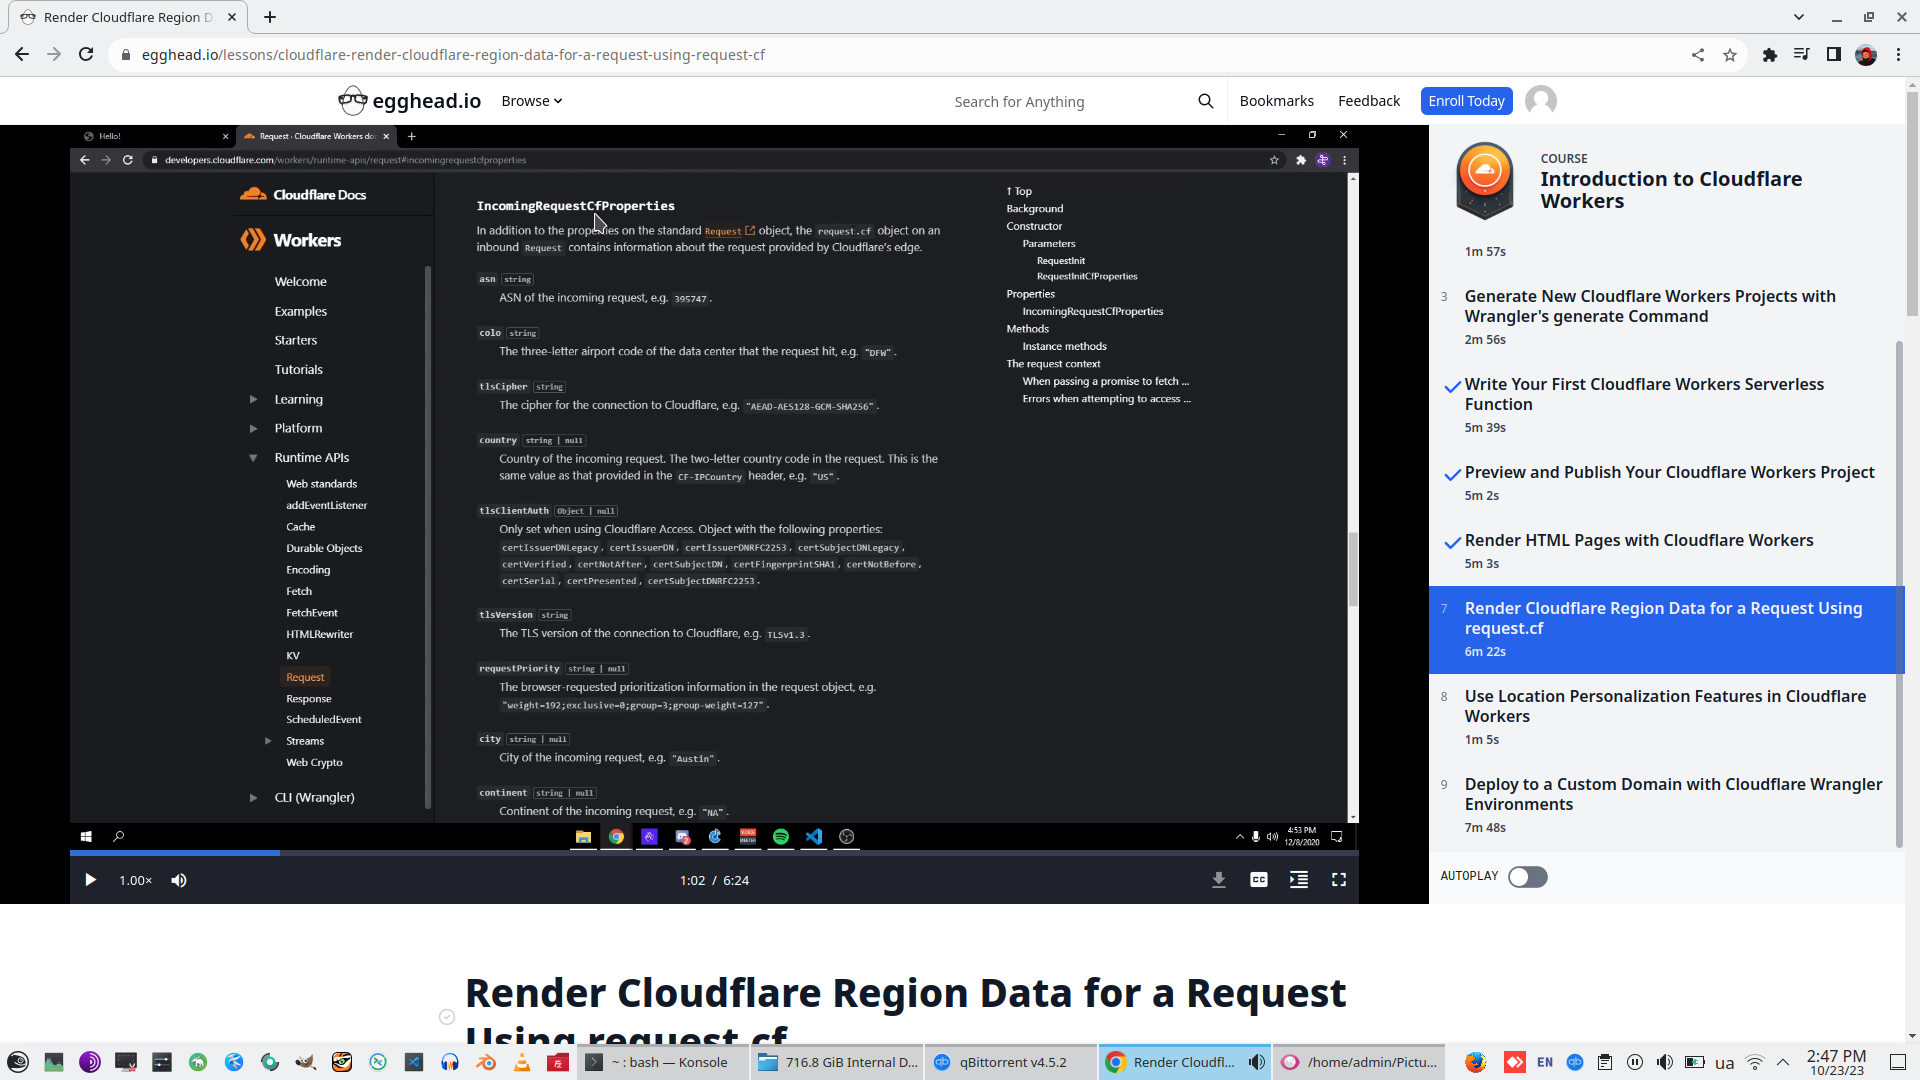
Task: Open the Bookmarks menu item
Action: (1276, 101)
